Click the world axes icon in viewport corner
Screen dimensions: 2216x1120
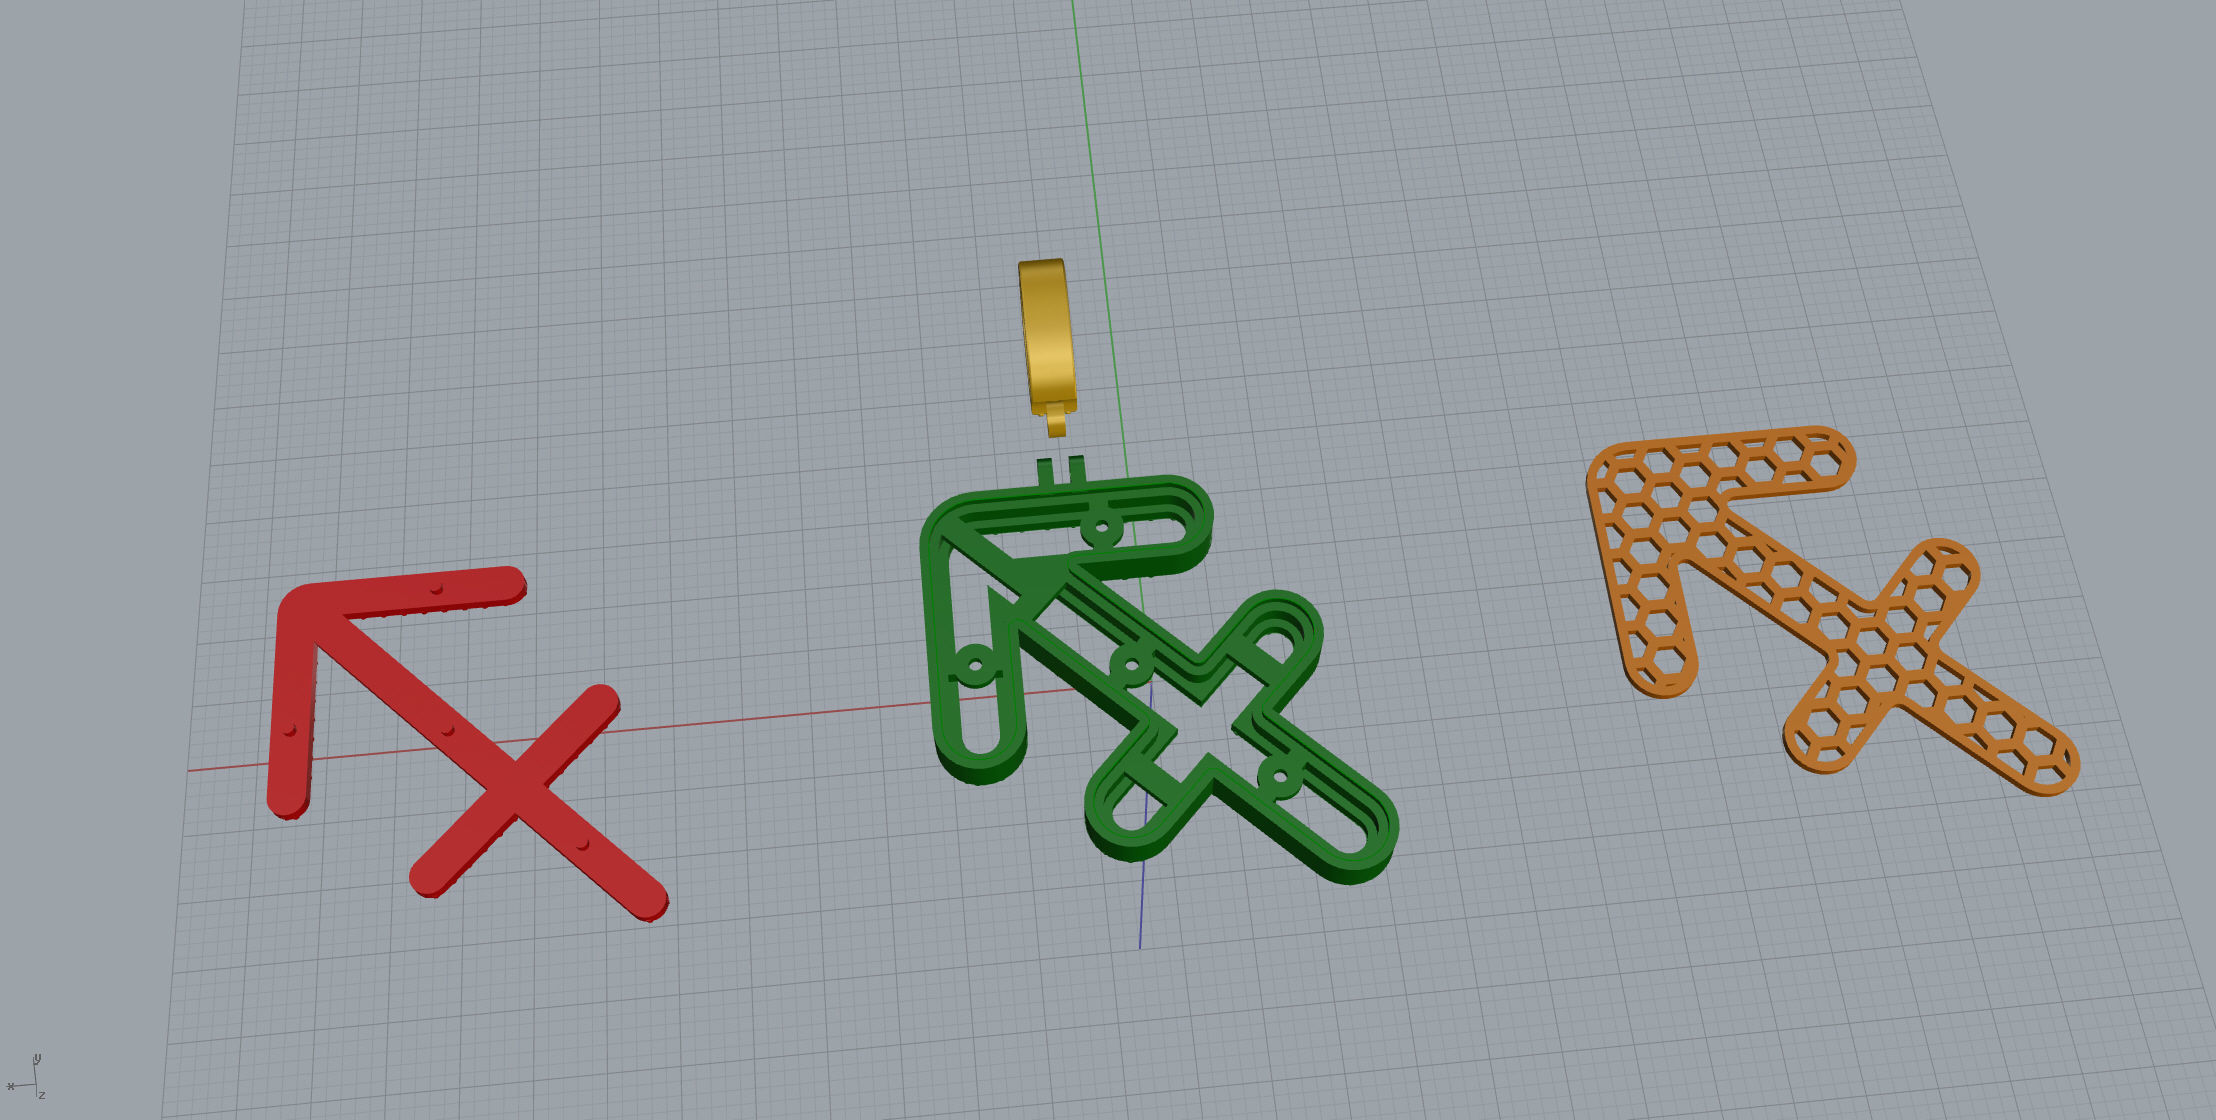[26, 1076]
